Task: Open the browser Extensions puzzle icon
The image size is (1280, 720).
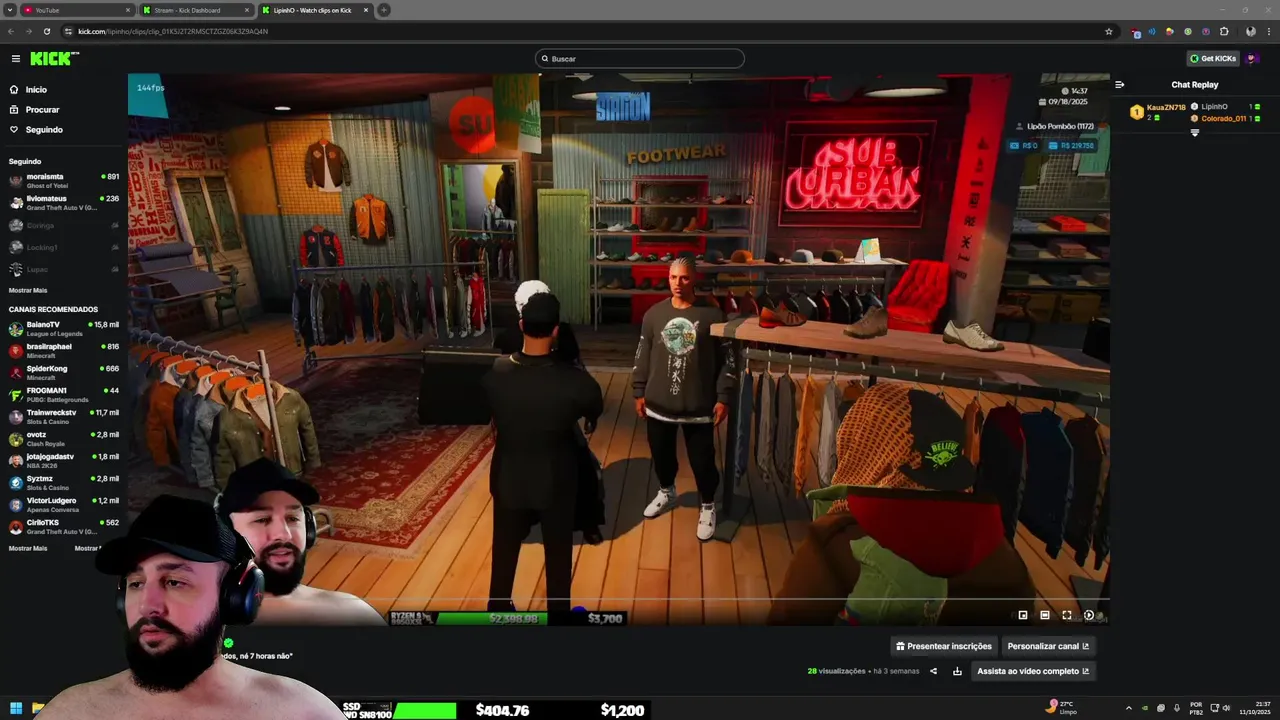Action: 1224,31
